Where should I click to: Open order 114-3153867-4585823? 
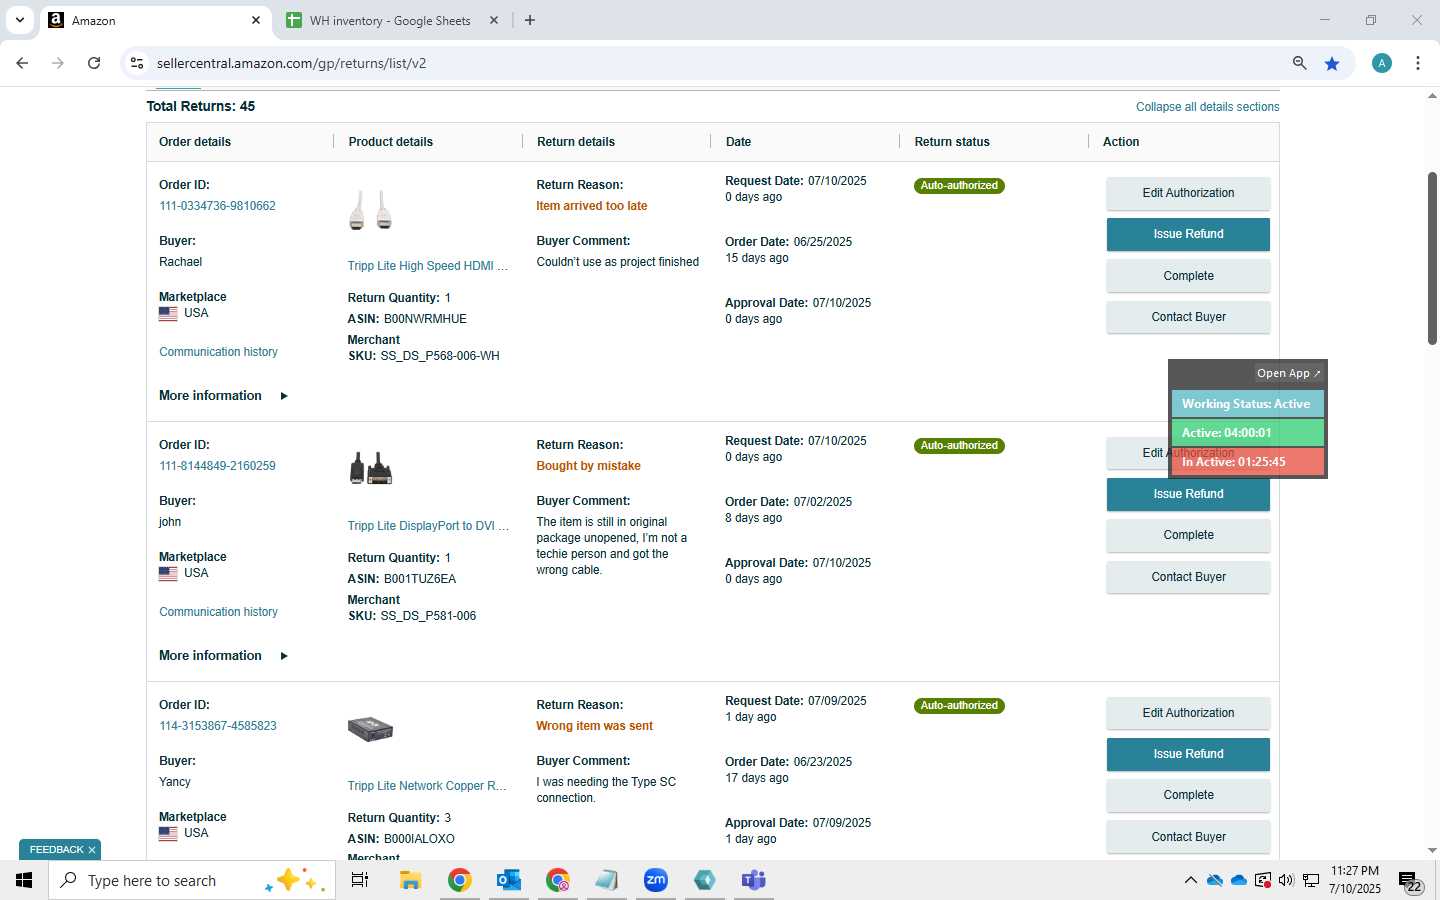tap(218, 726)
